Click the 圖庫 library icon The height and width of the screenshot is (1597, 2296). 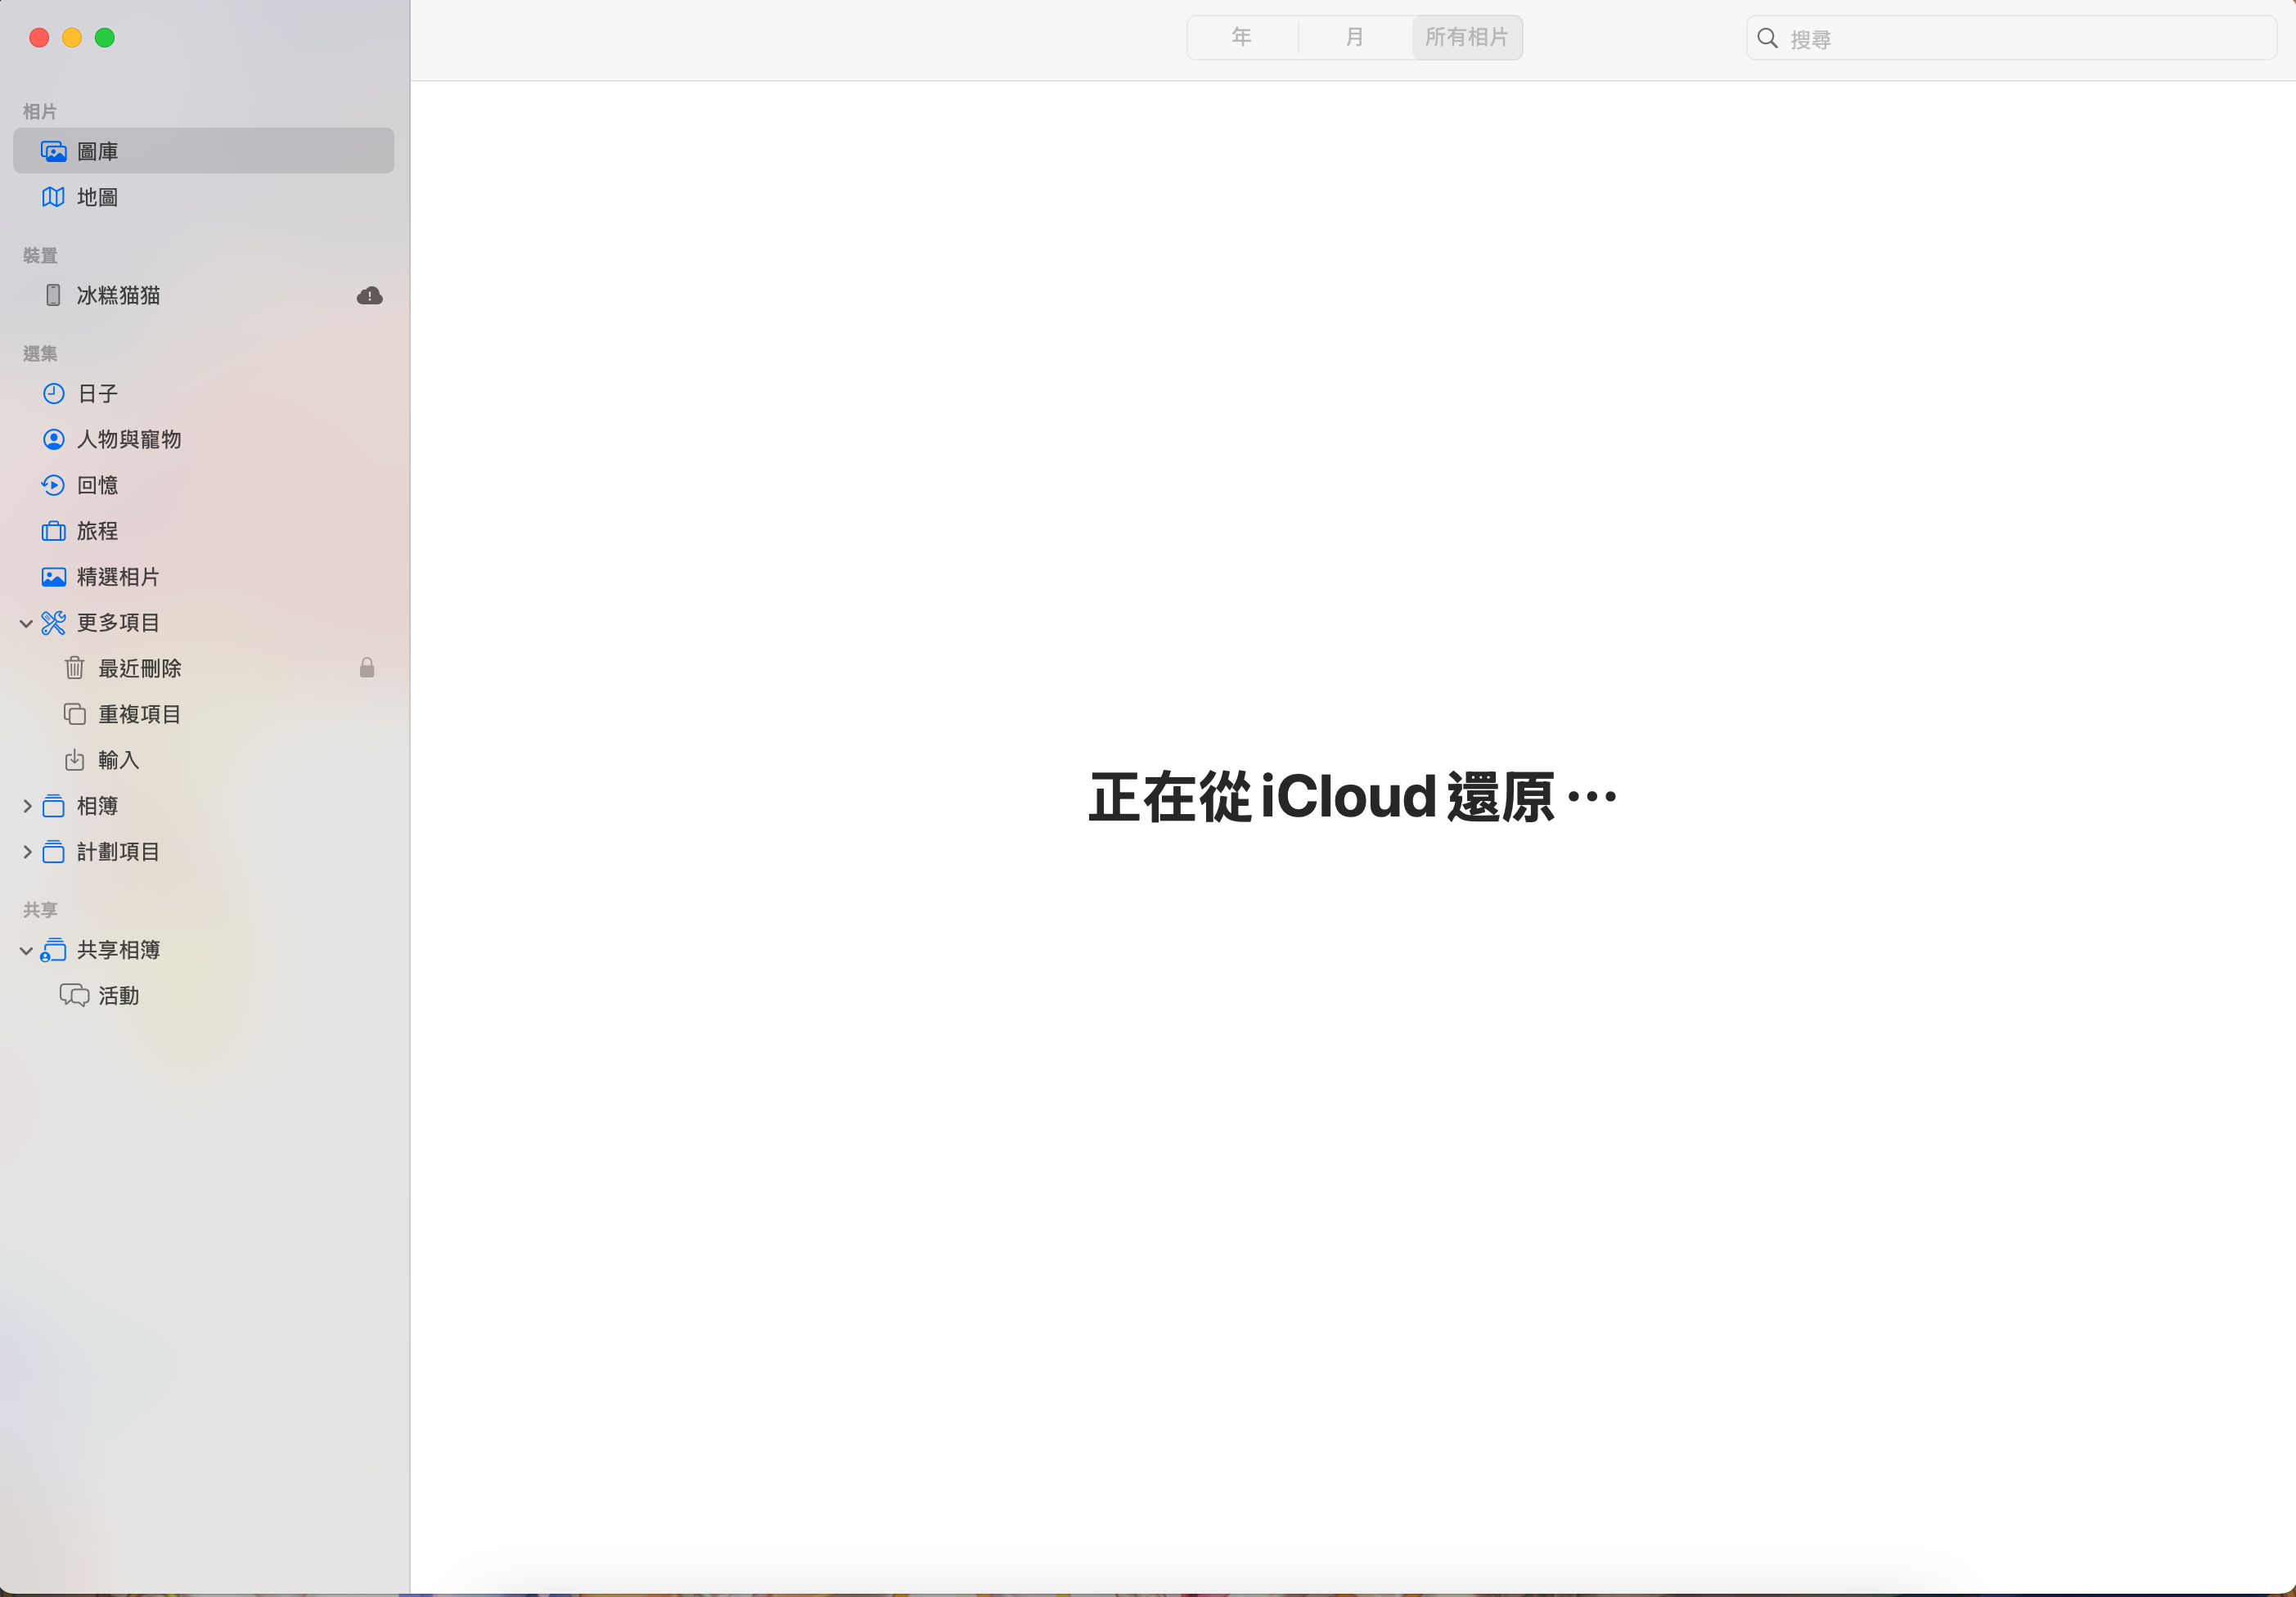click(x=53, y=152)
